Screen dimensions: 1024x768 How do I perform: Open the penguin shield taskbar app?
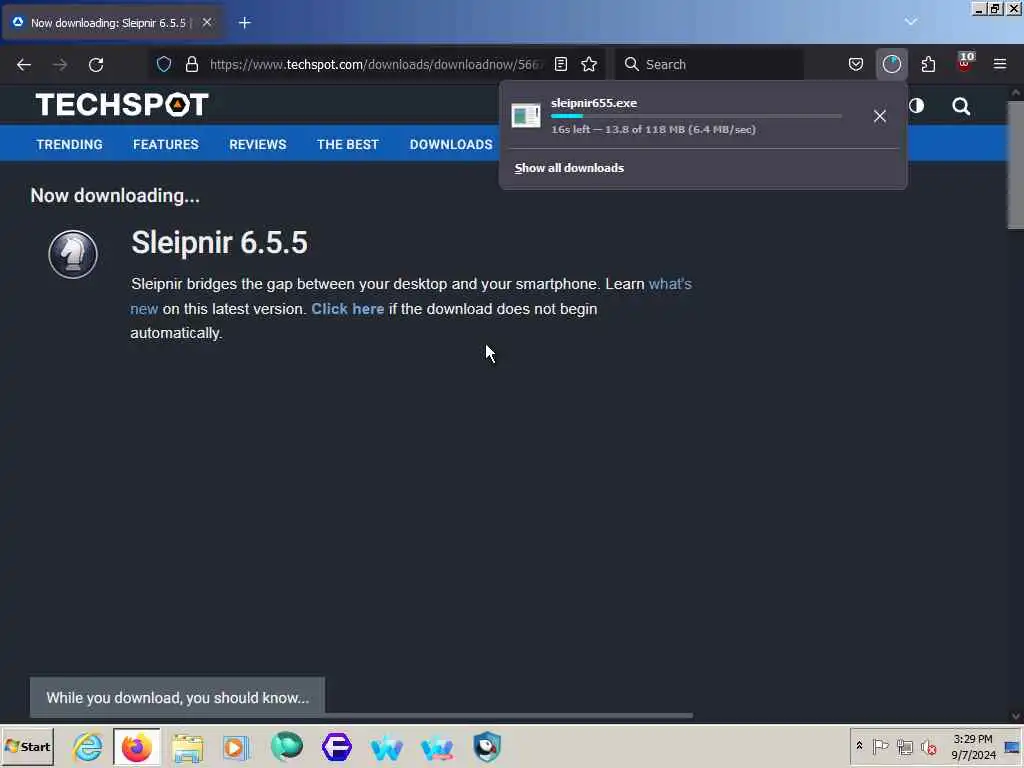click(x=487, y=747)
